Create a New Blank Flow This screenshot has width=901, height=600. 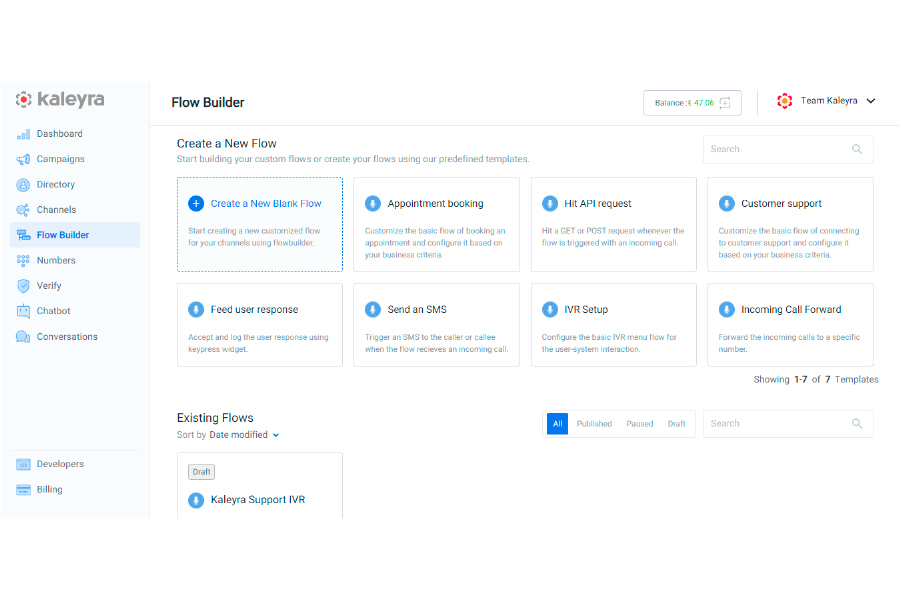(260, 224)
